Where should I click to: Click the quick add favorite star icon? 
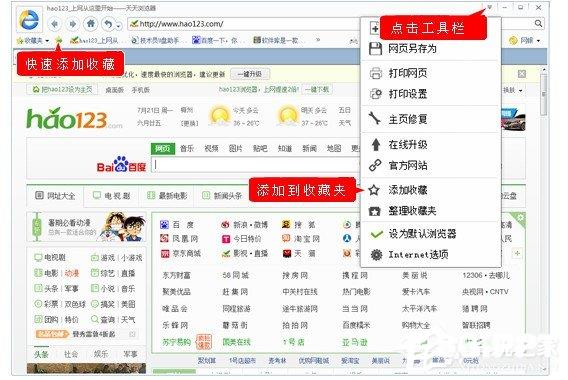[x=58, y=40]
